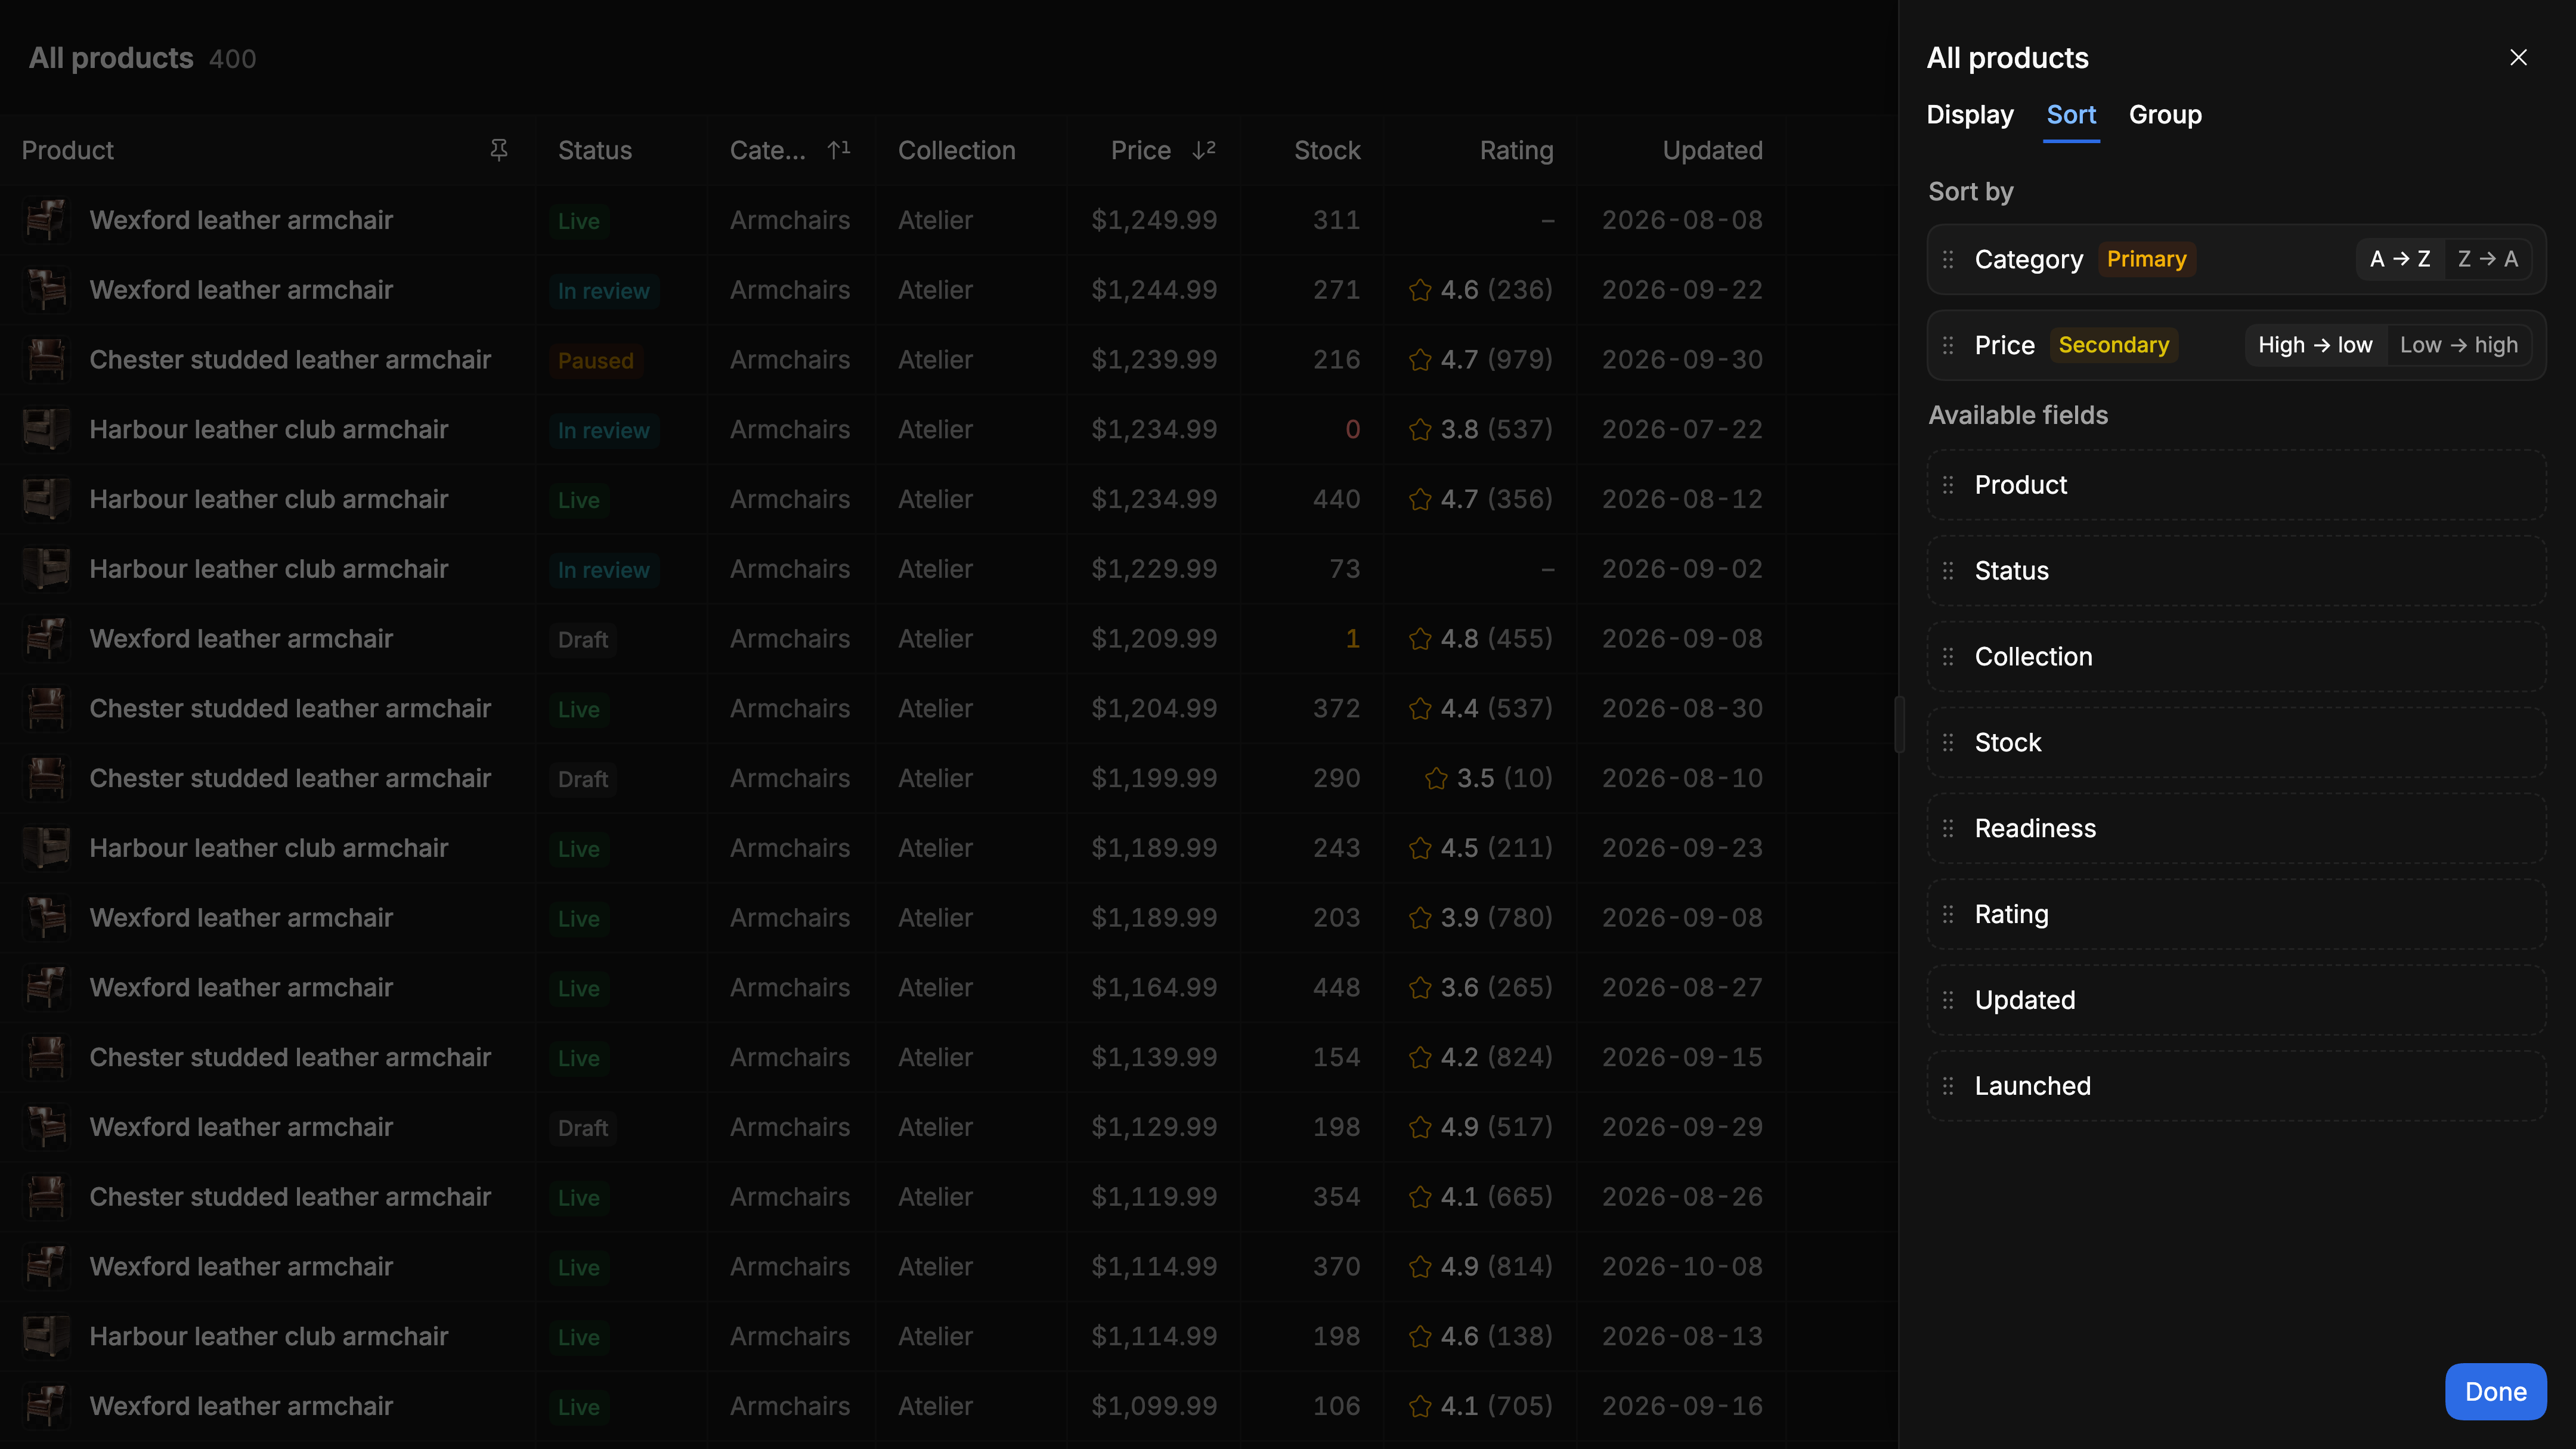Click the Launched field drag handle
Screen dimensions: 2576x1449
click(x=1948, y=1087)
